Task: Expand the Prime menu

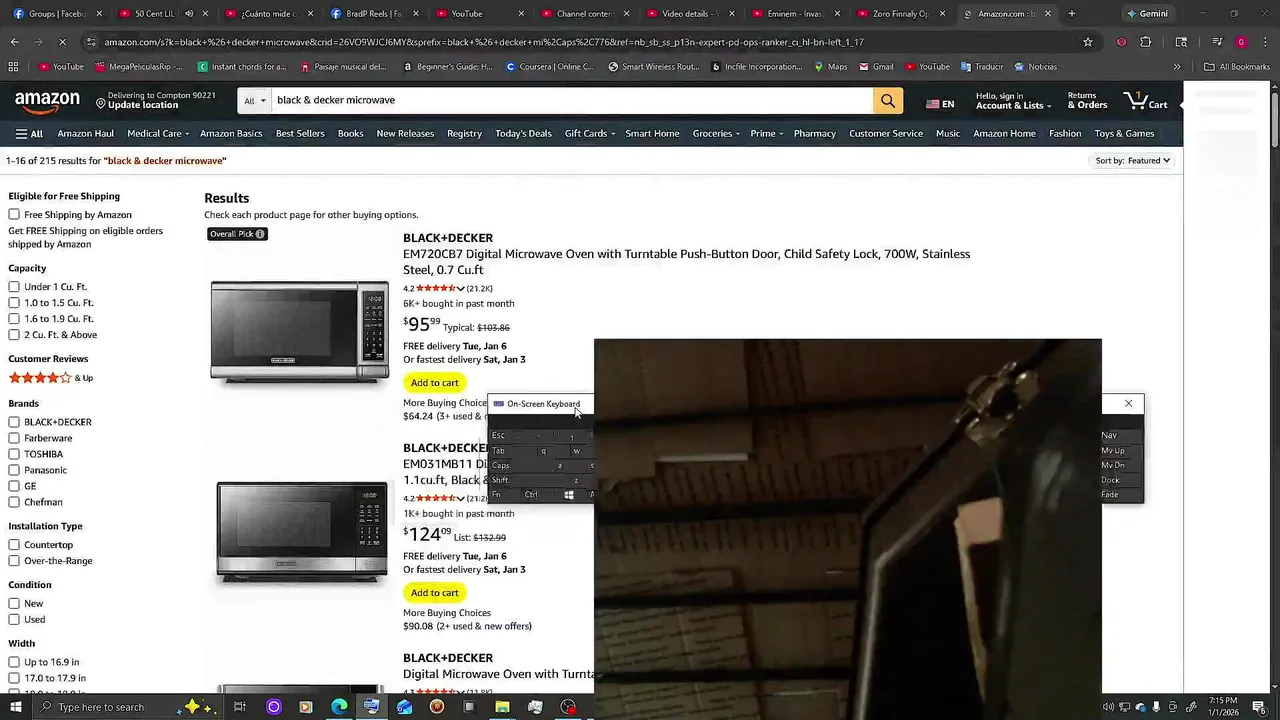Action: [767, 134]
